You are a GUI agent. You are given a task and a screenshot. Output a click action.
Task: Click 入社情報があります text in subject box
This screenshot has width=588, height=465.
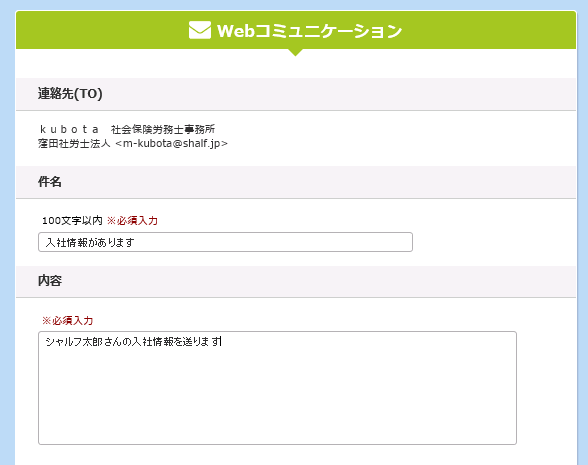point(90,242)
